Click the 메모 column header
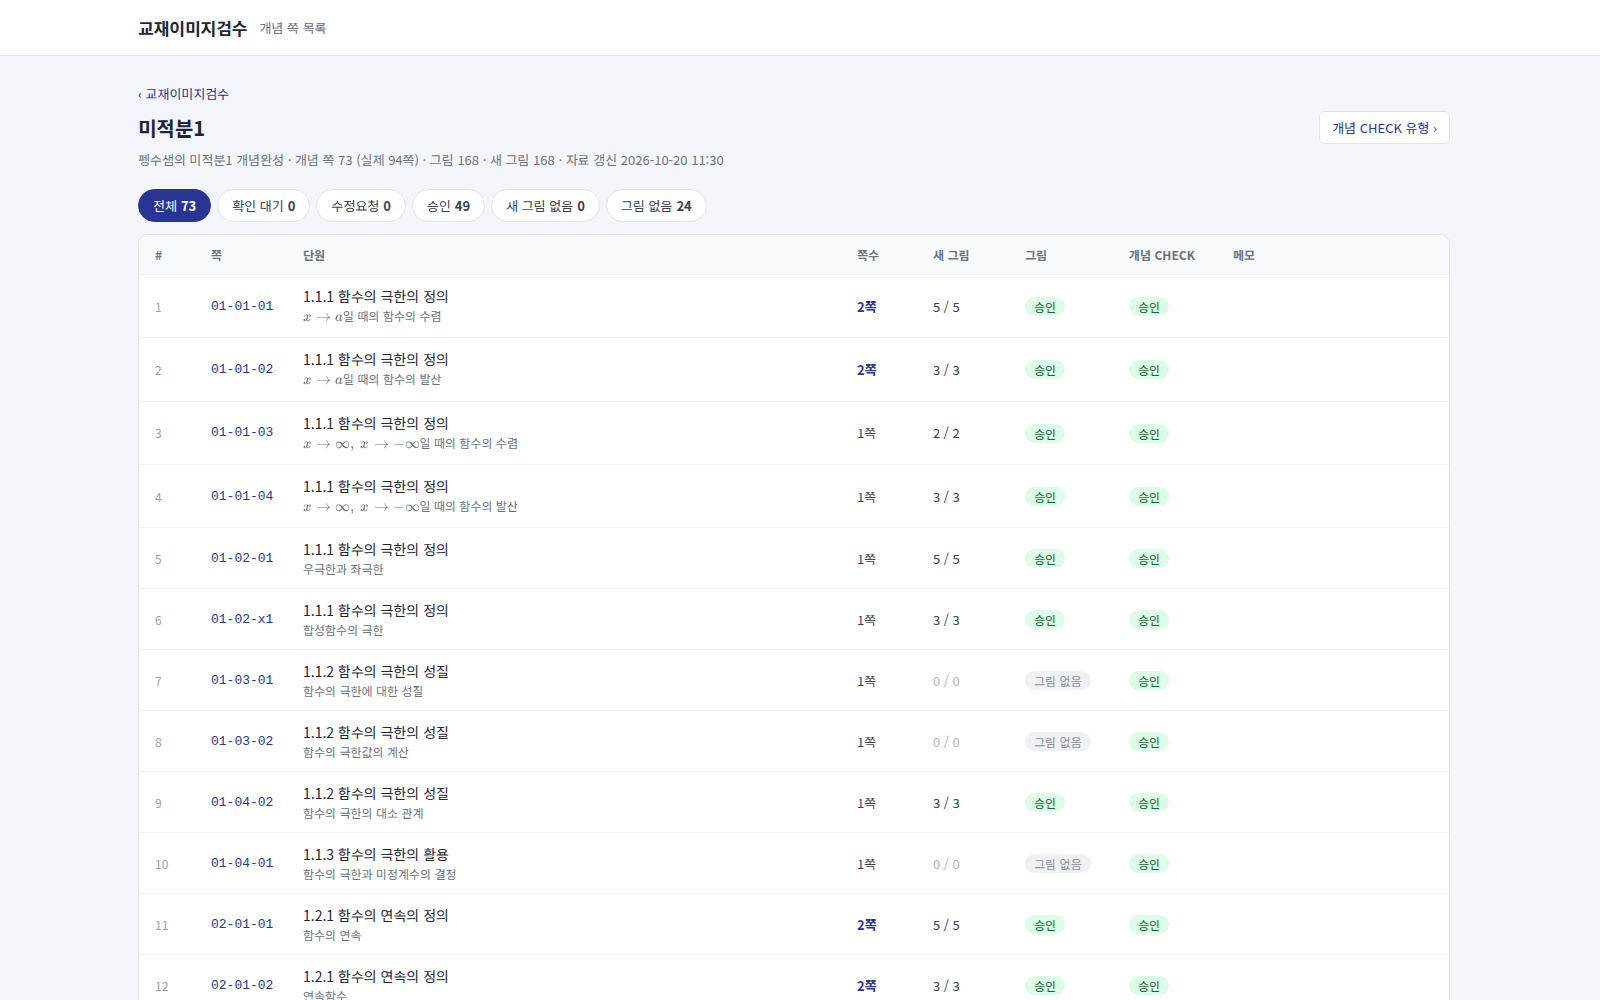 1244,255
